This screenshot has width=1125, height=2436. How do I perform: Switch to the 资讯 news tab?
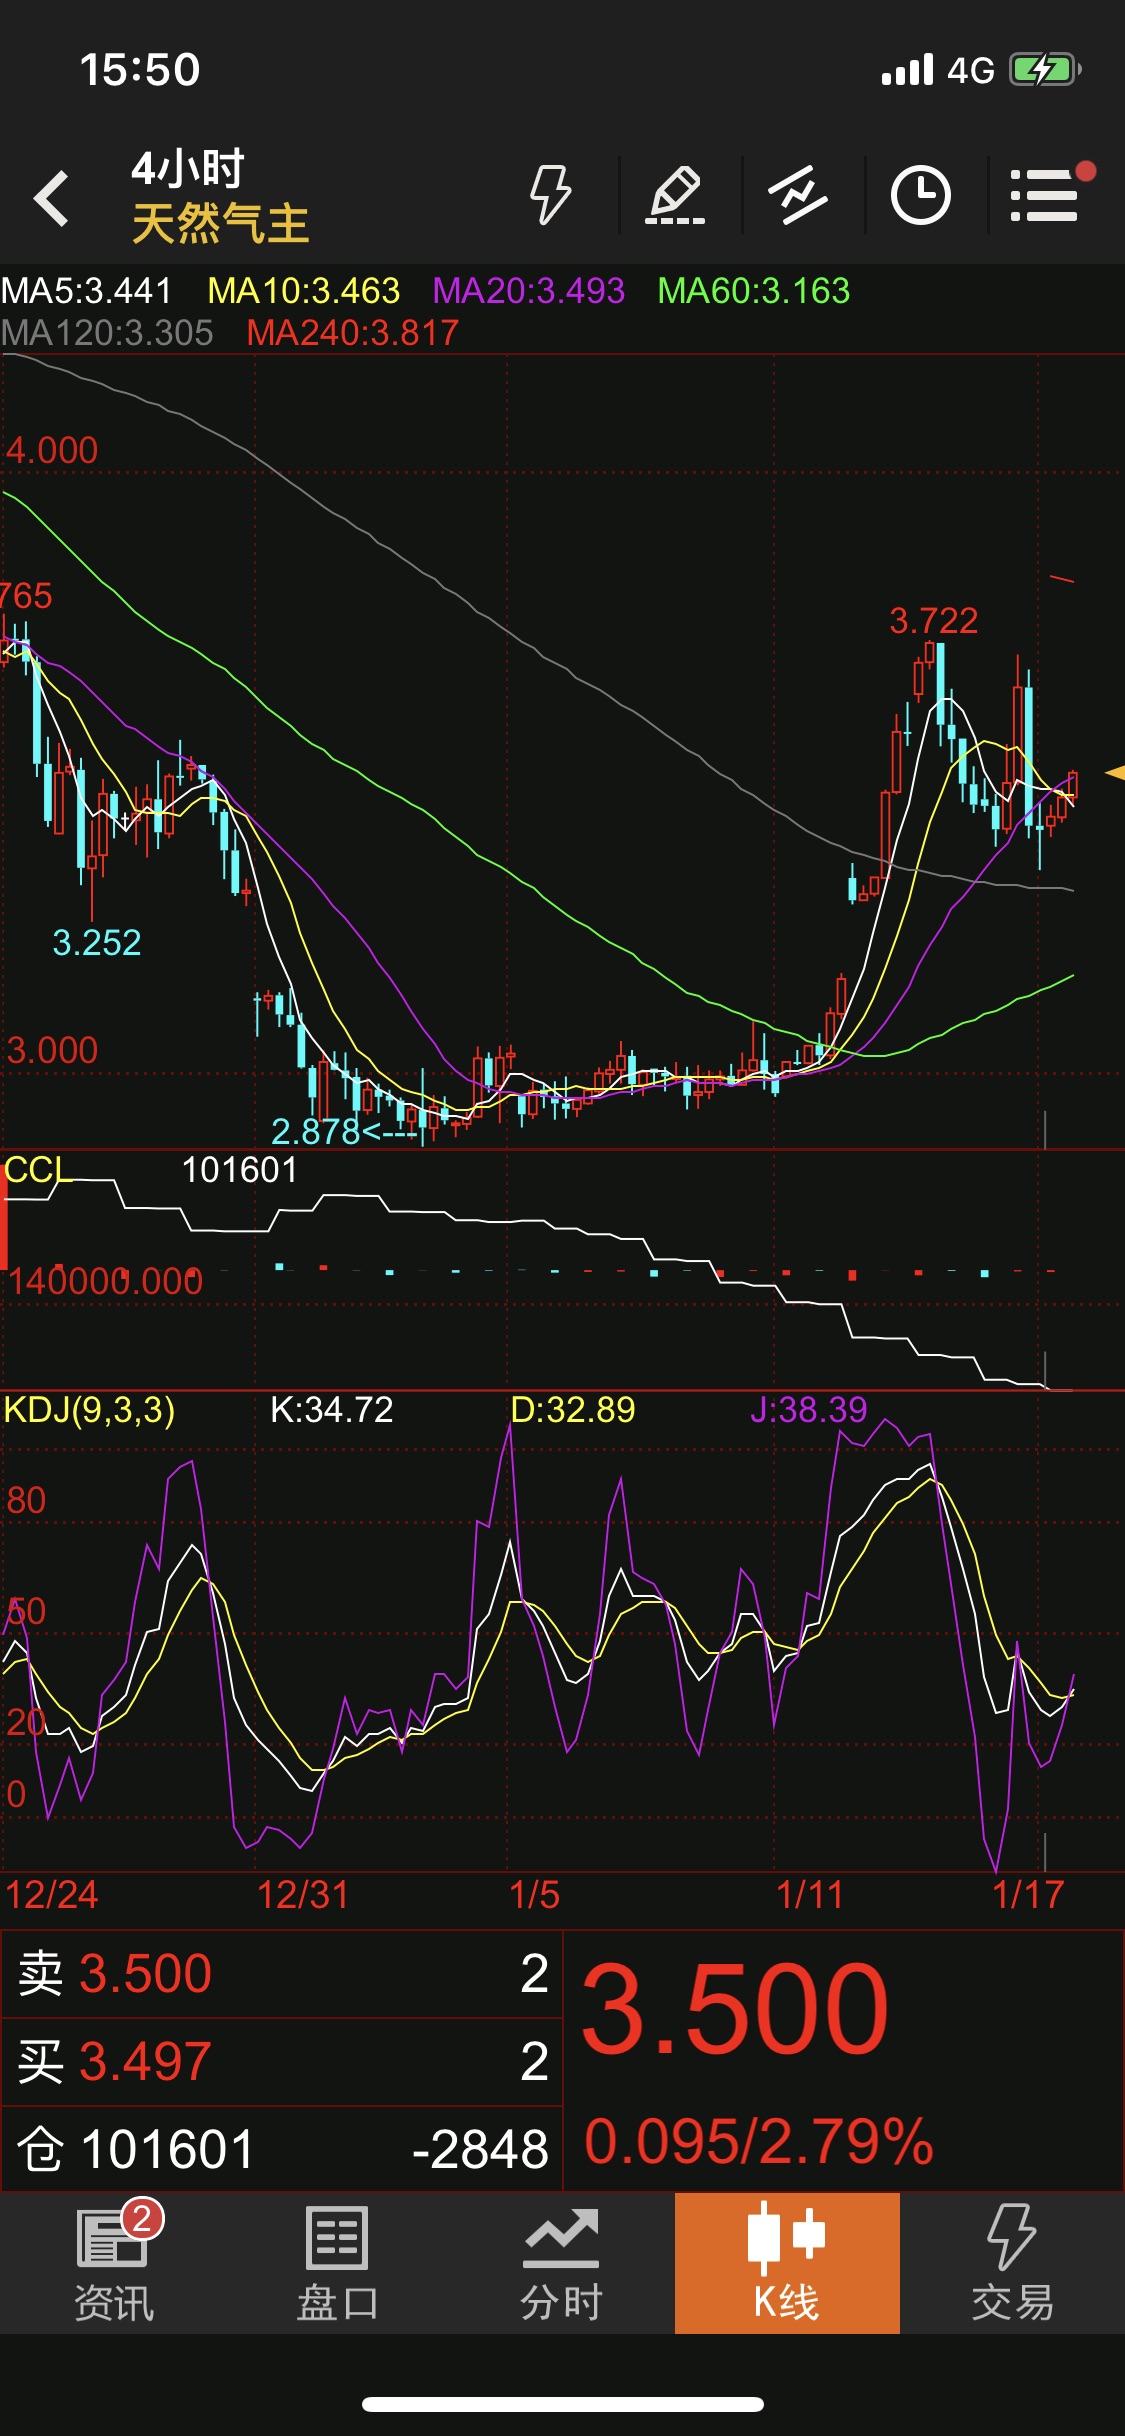(x=113, y=2264)
